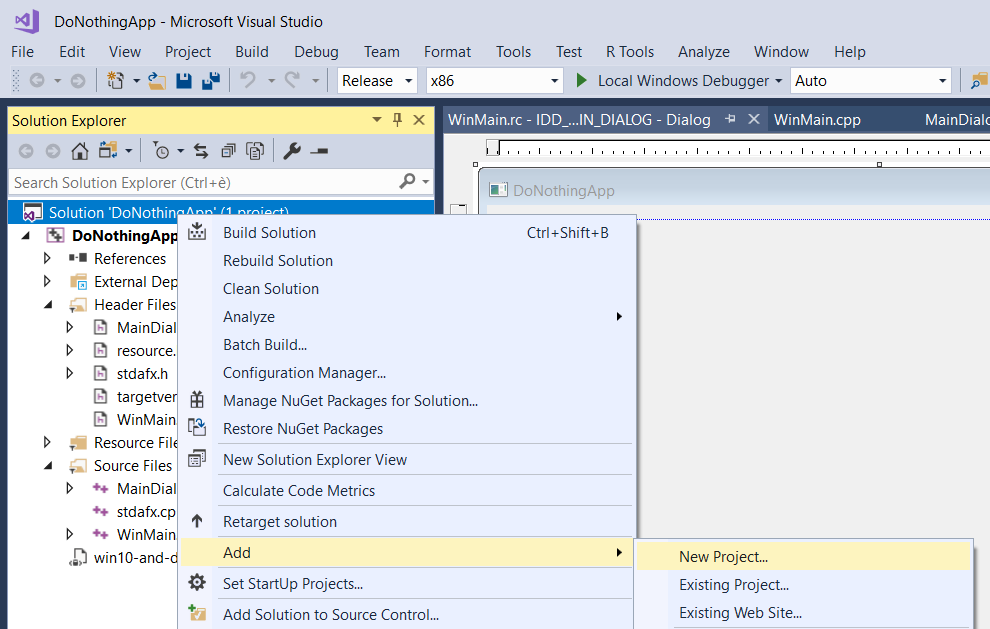Close the WinMain.rc Dialog tab
Screen dimensions: 990x629
pos(754,119)
